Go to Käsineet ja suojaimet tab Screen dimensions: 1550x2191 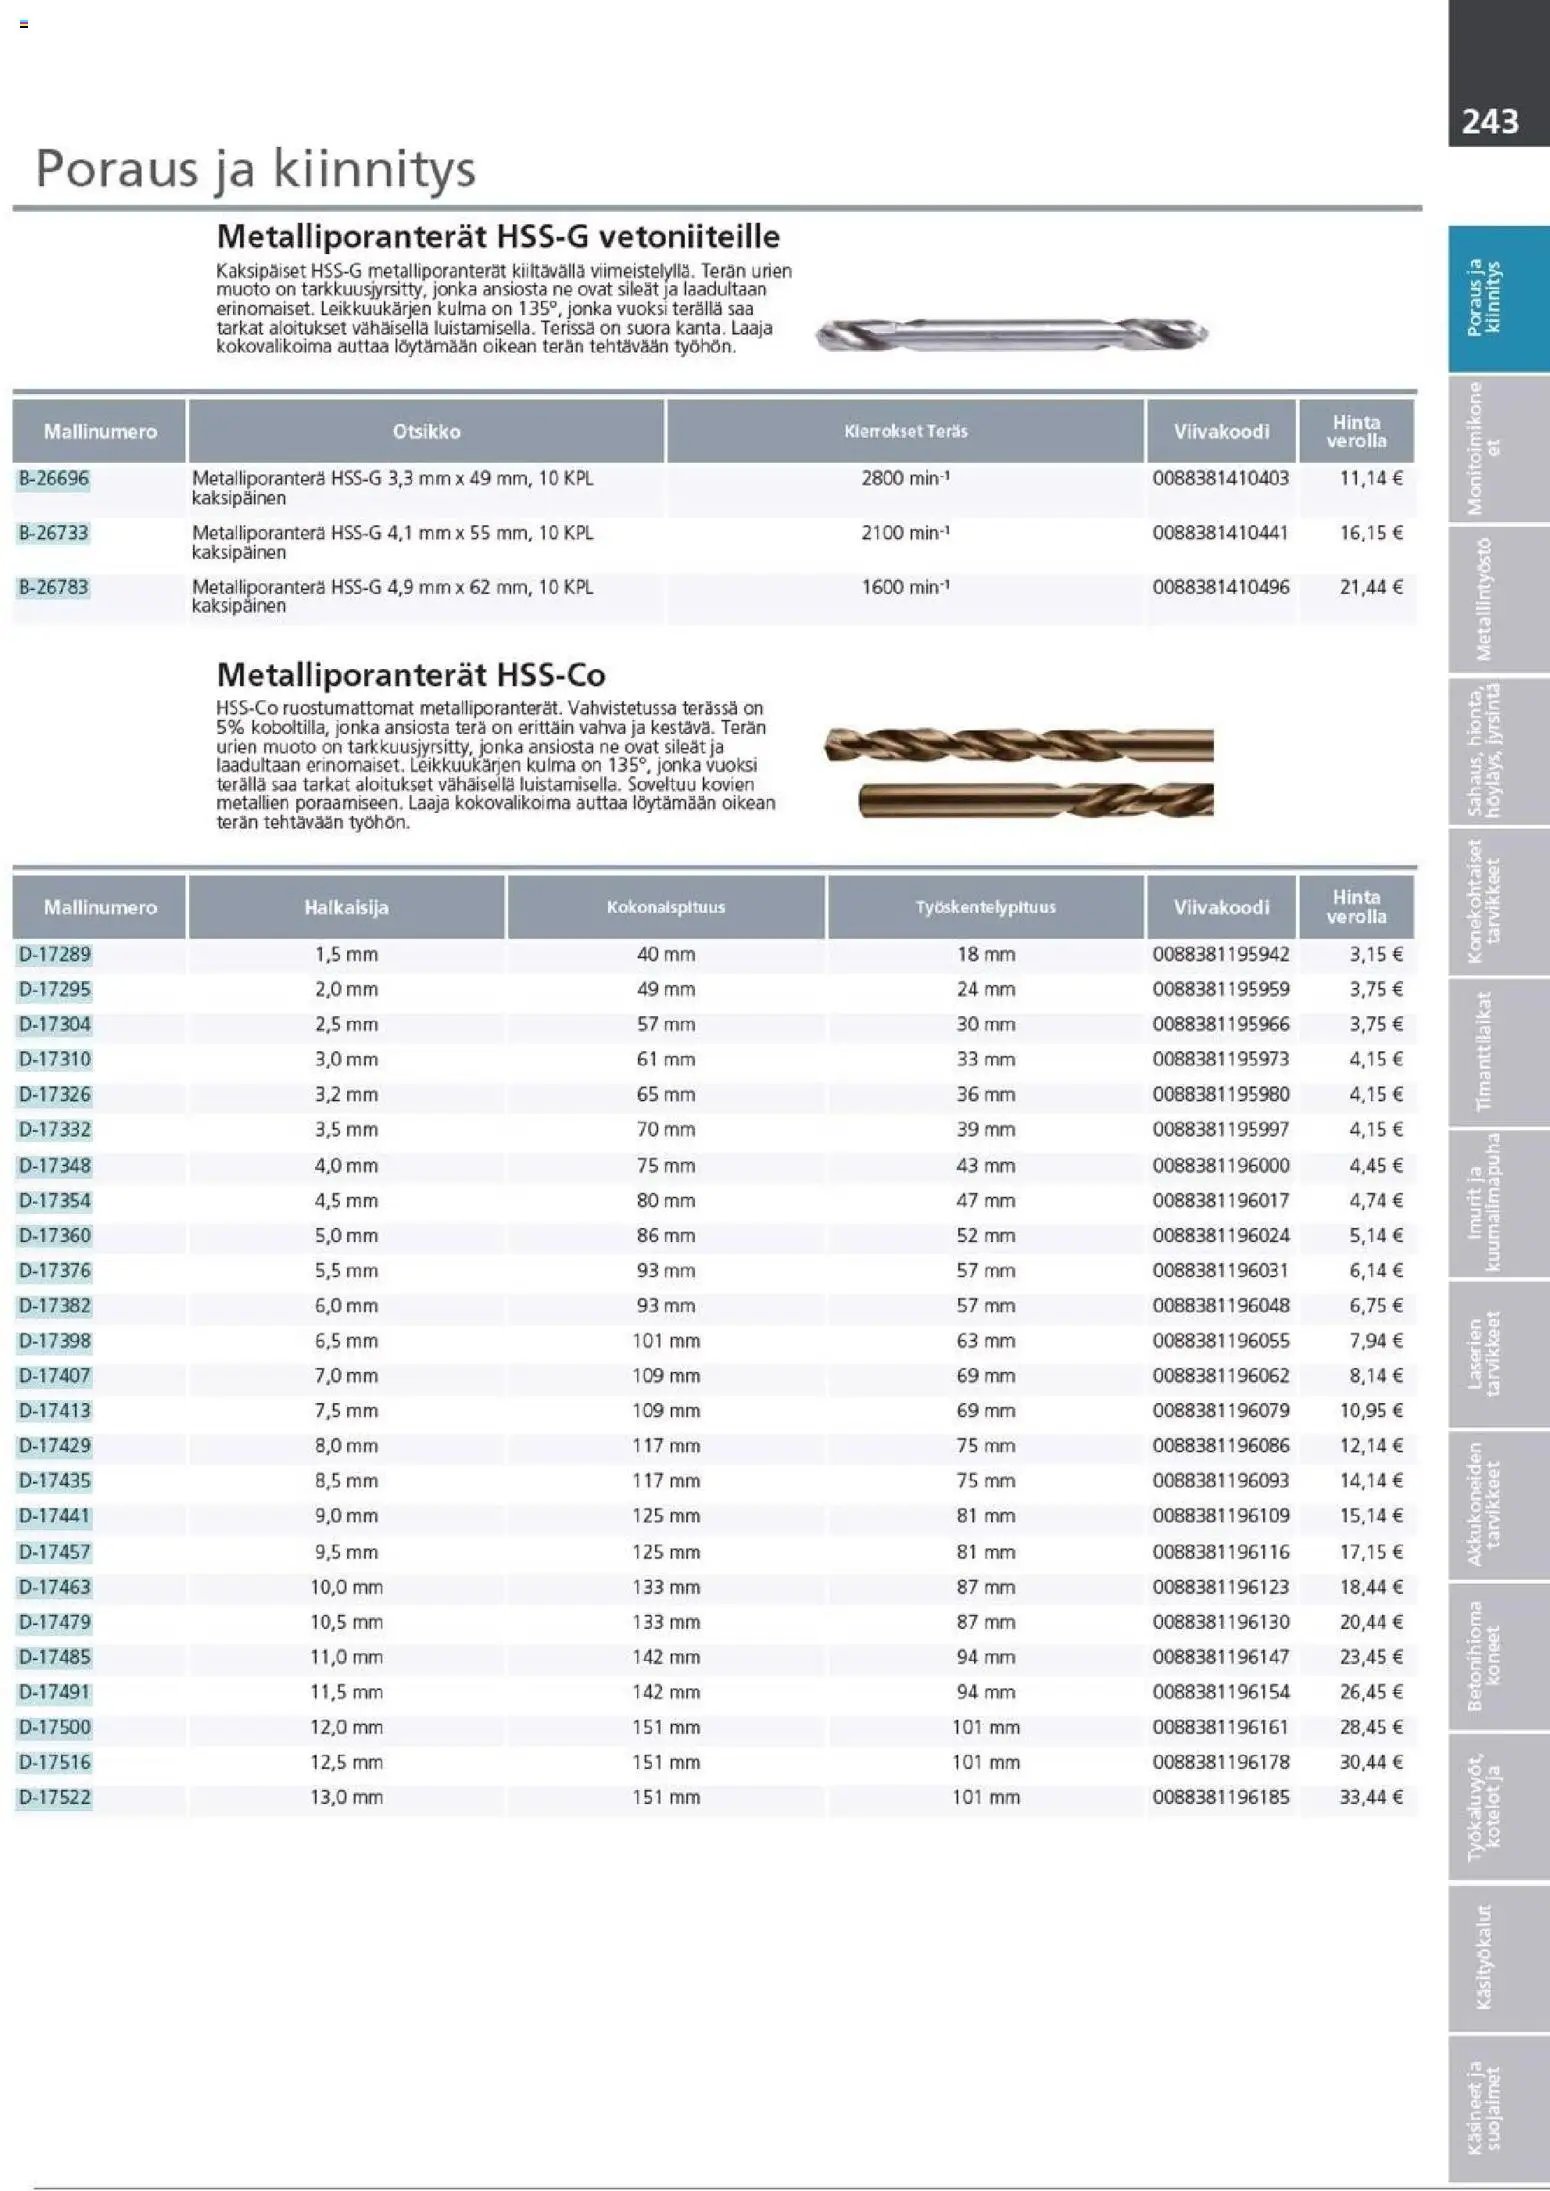point(1498,2109)
